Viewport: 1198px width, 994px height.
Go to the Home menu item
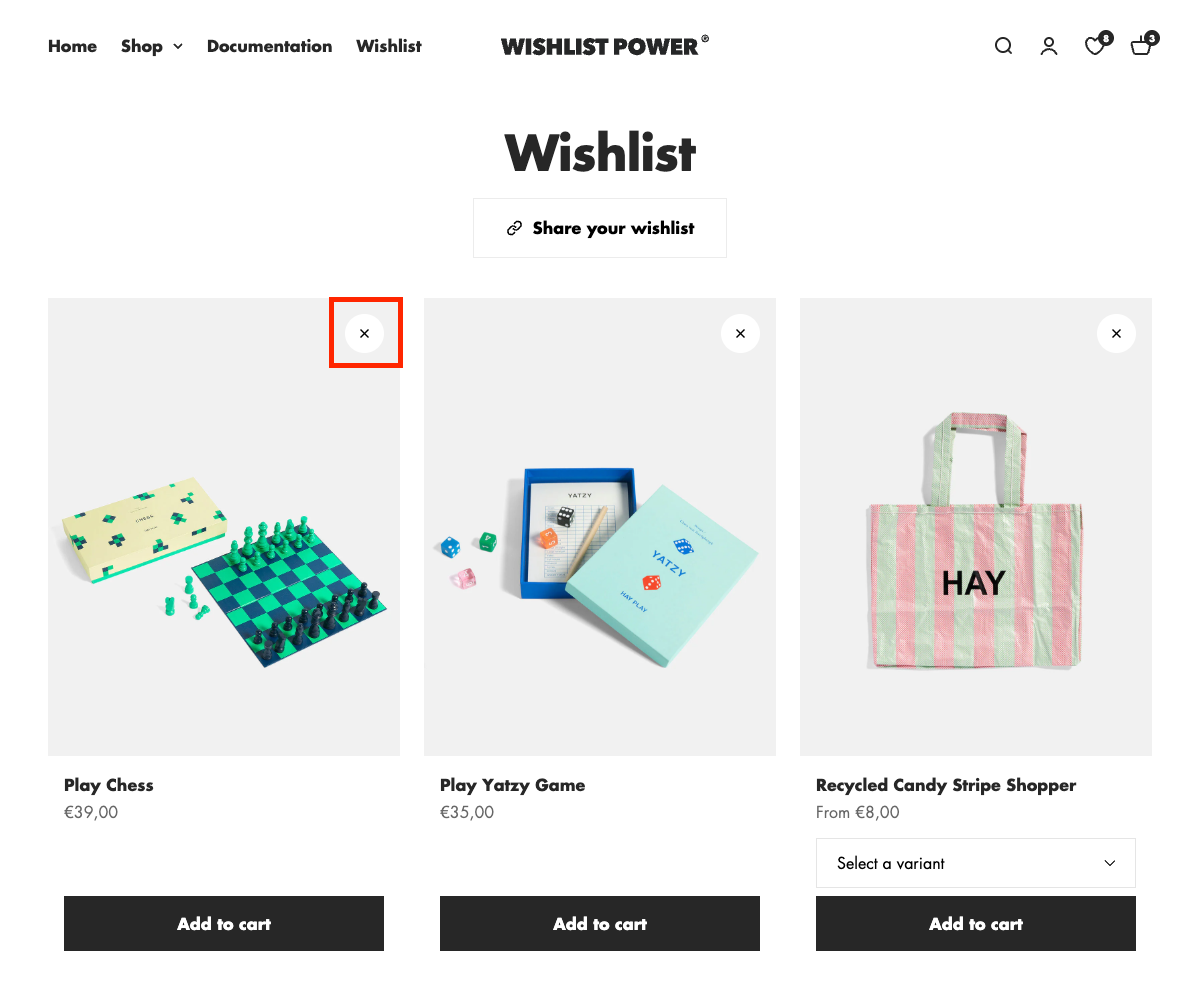[x=73, y=46]
